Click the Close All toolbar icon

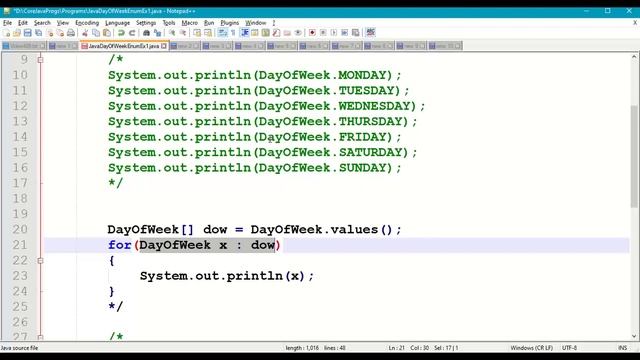coord(60,33)
